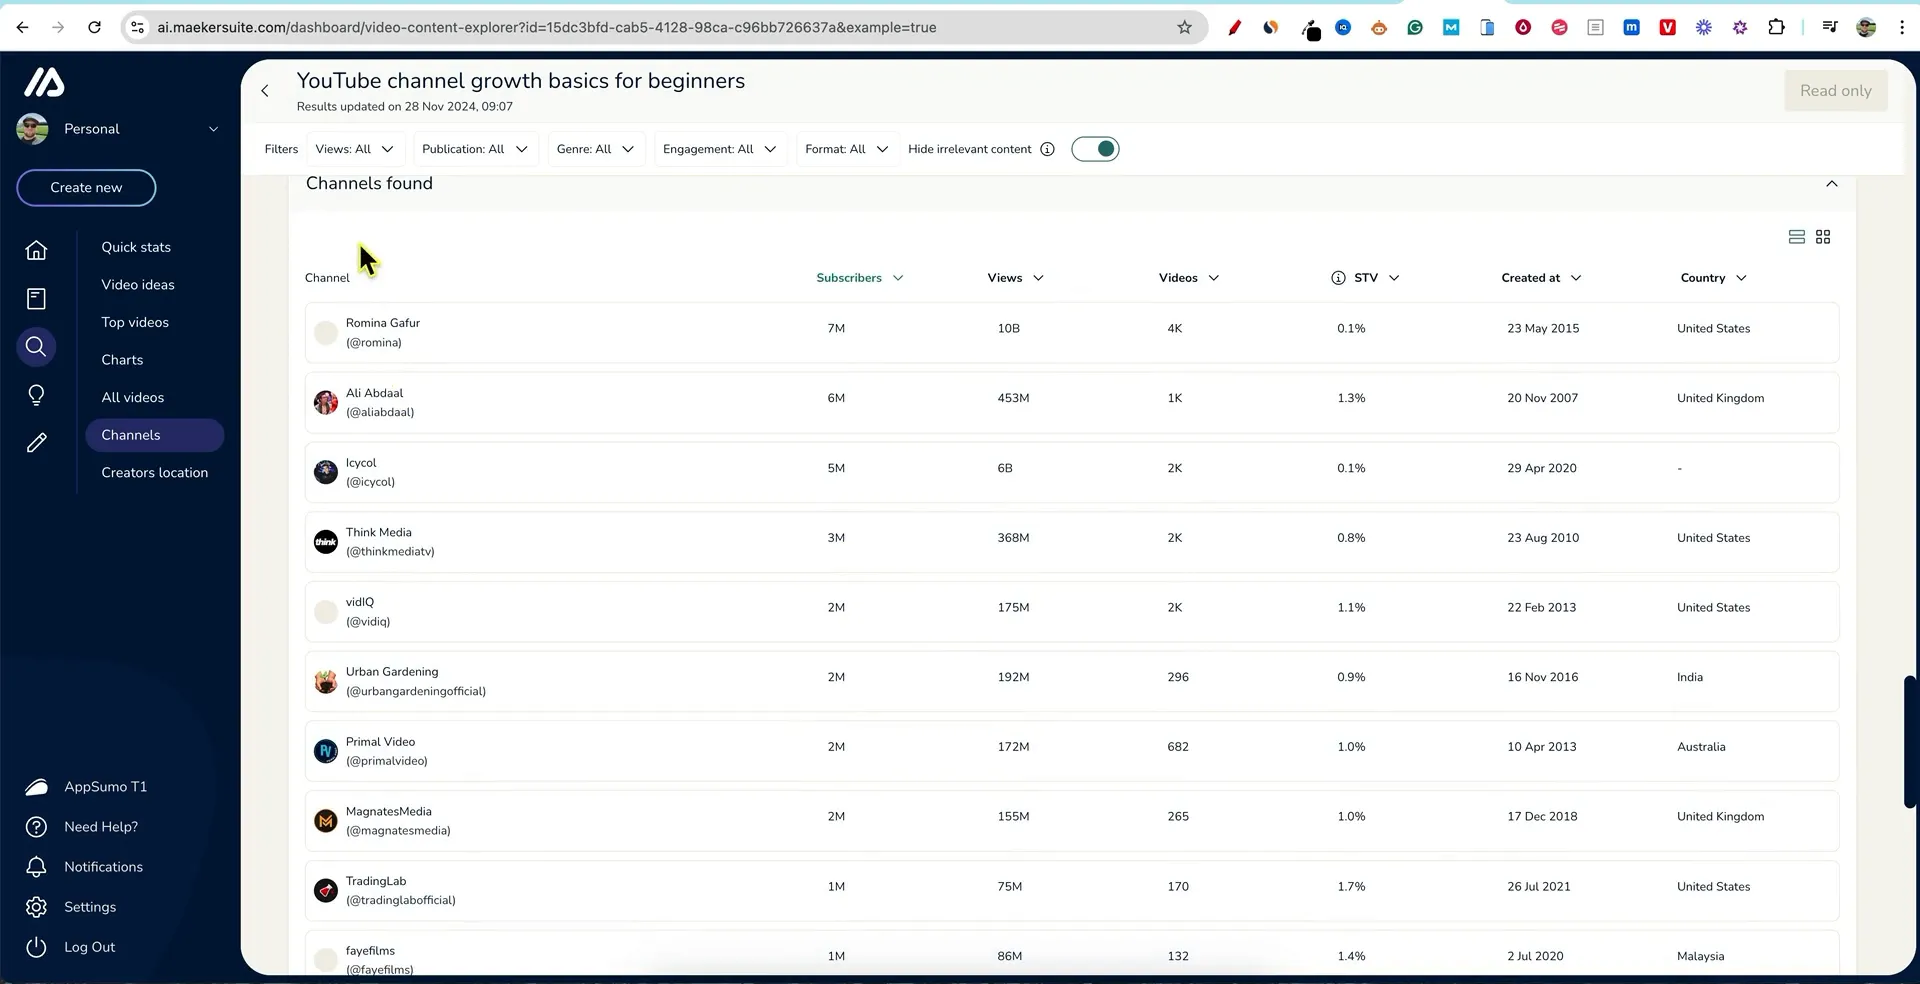Viewport: 1920px width, 984px height.
Task: Click the Personal profile avatar
Action: point(32,129)
